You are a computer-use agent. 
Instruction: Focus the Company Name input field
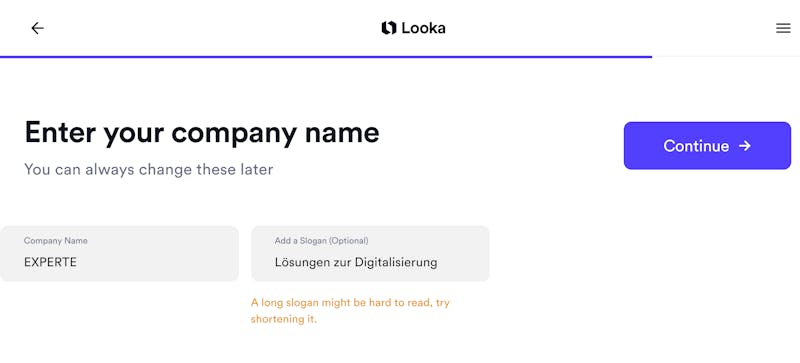(119, 254)
